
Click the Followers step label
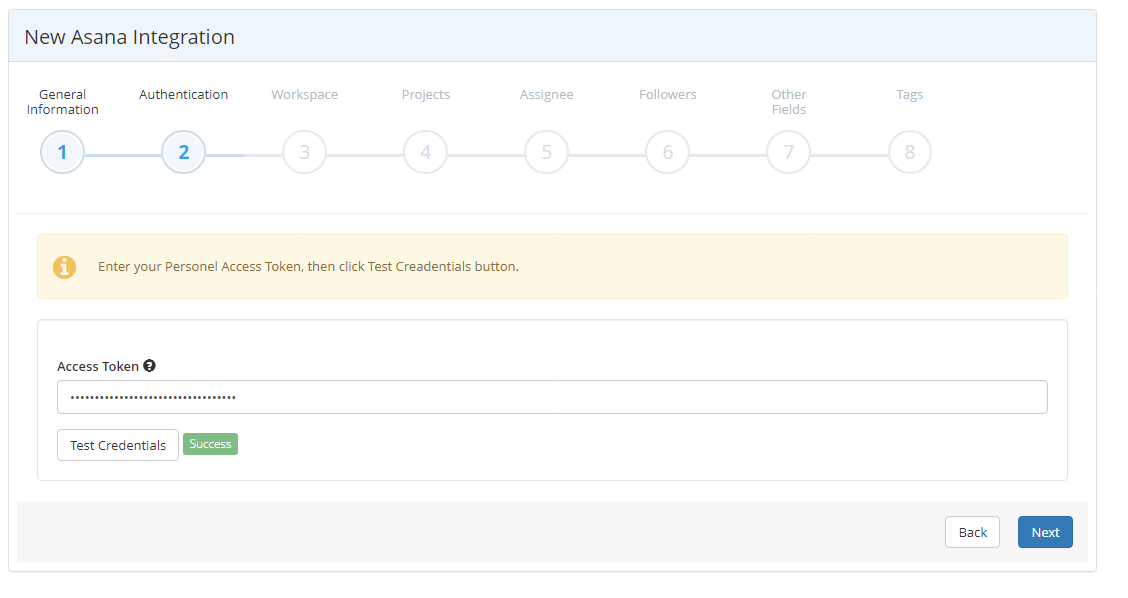pos(667,94)
